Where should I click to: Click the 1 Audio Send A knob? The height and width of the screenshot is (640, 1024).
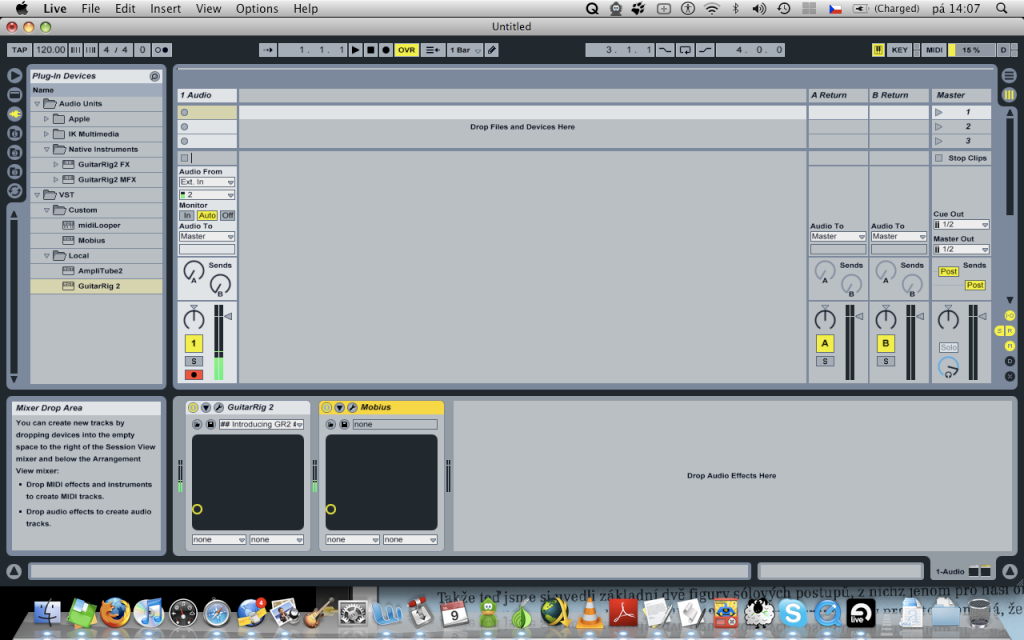tap(193, 270)
